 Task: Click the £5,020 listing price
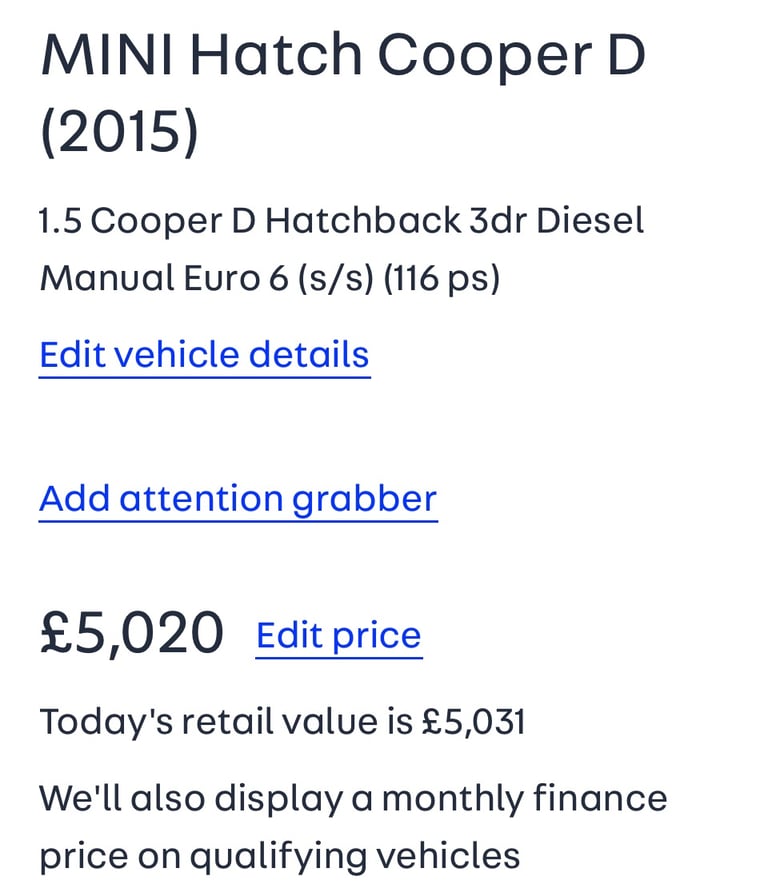tap(132, 634)
